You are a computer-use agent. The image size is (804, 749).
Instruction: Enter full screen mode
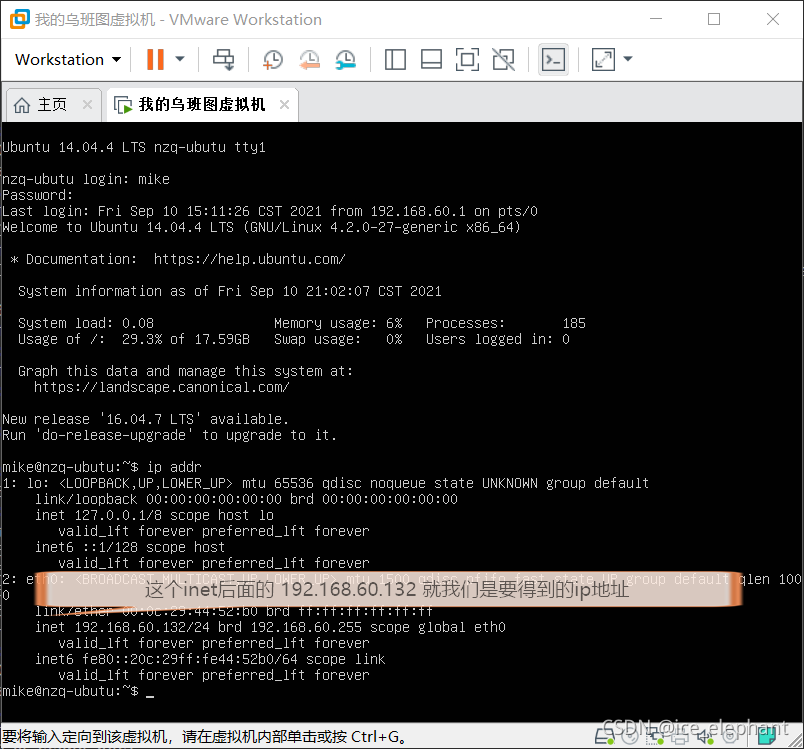click(467, 59)
